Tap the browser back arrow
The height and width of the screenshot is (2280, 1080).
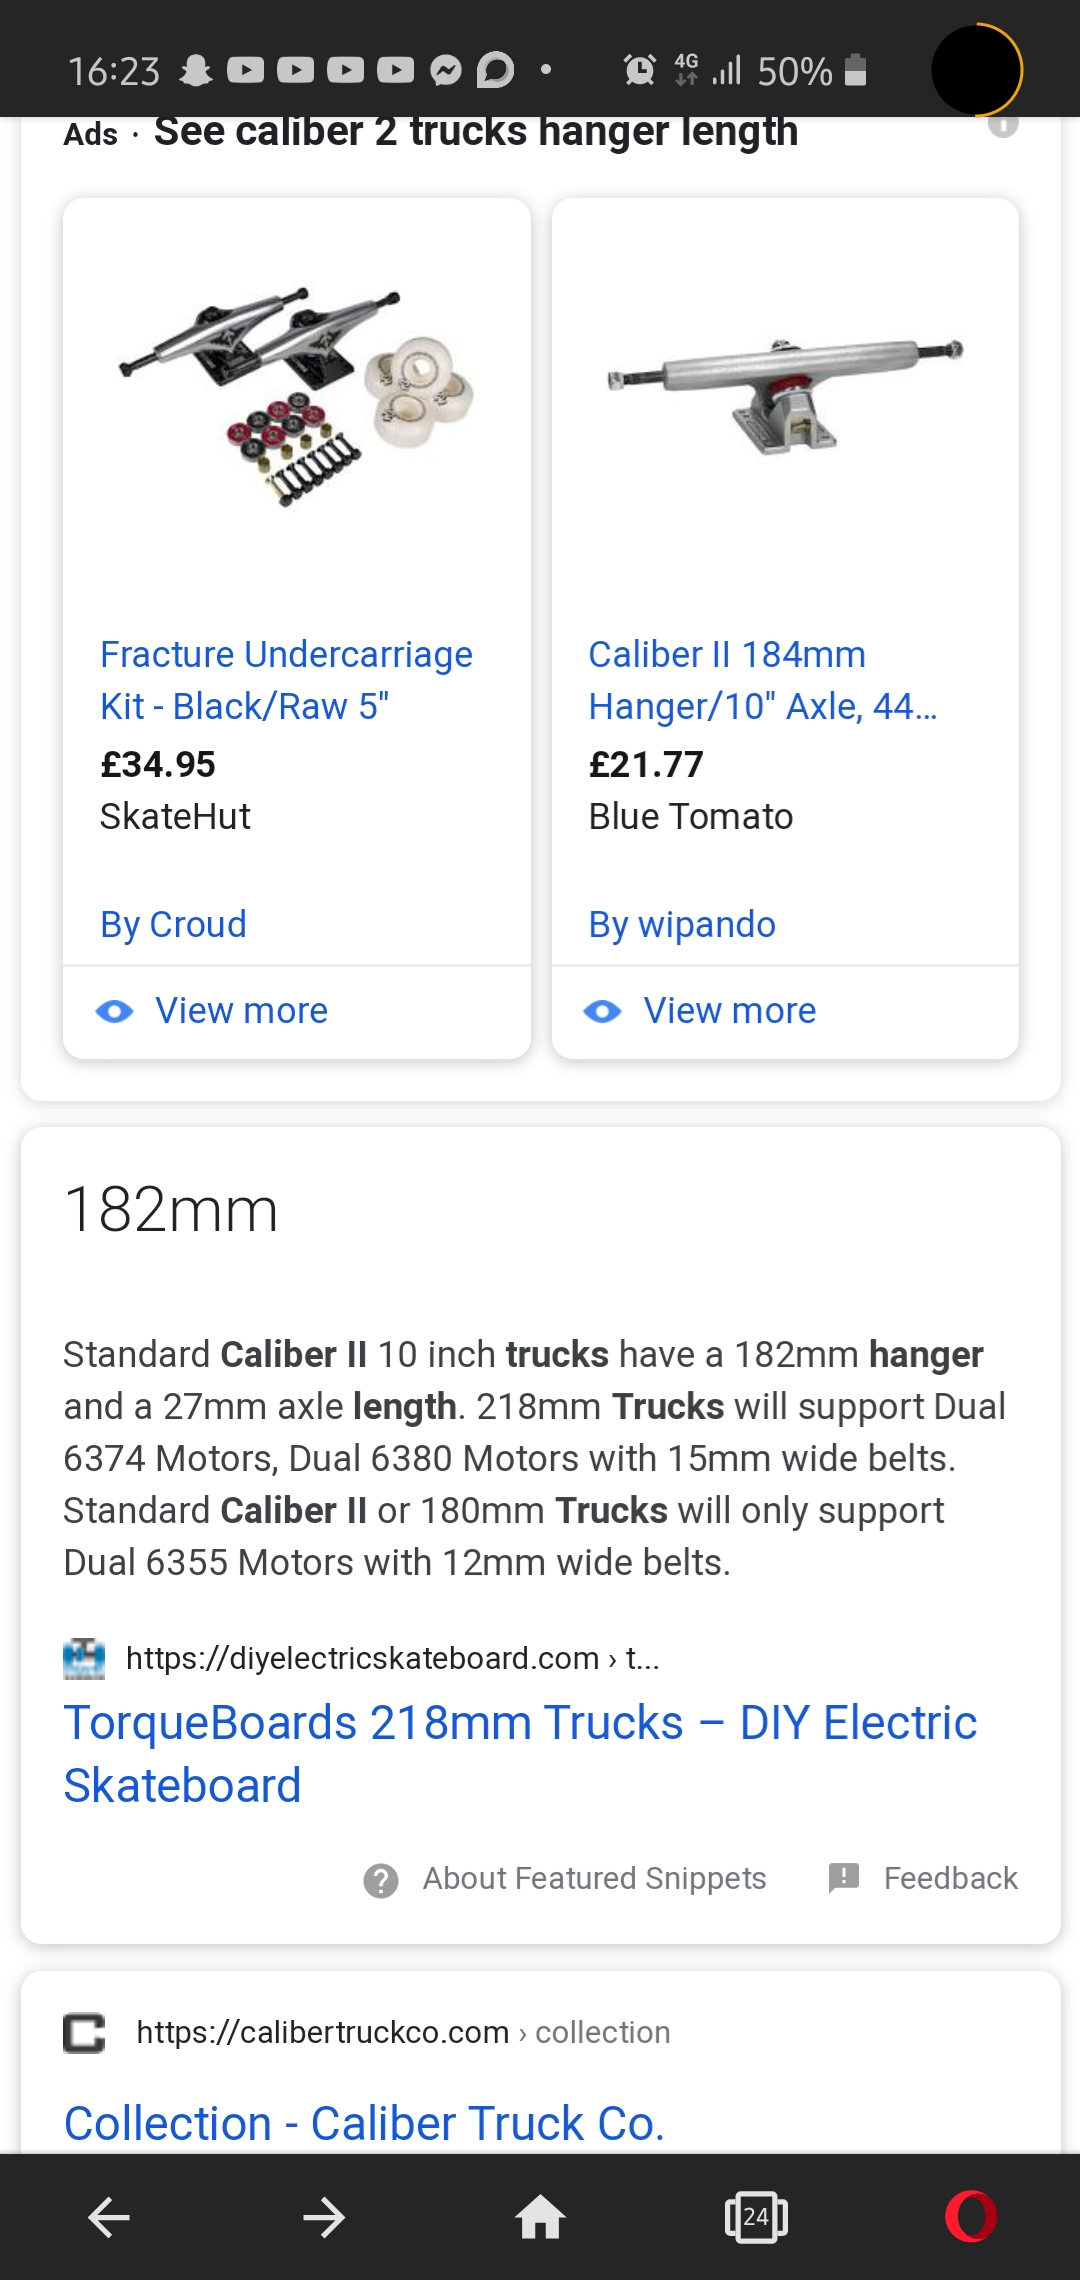coord(109,2217)
